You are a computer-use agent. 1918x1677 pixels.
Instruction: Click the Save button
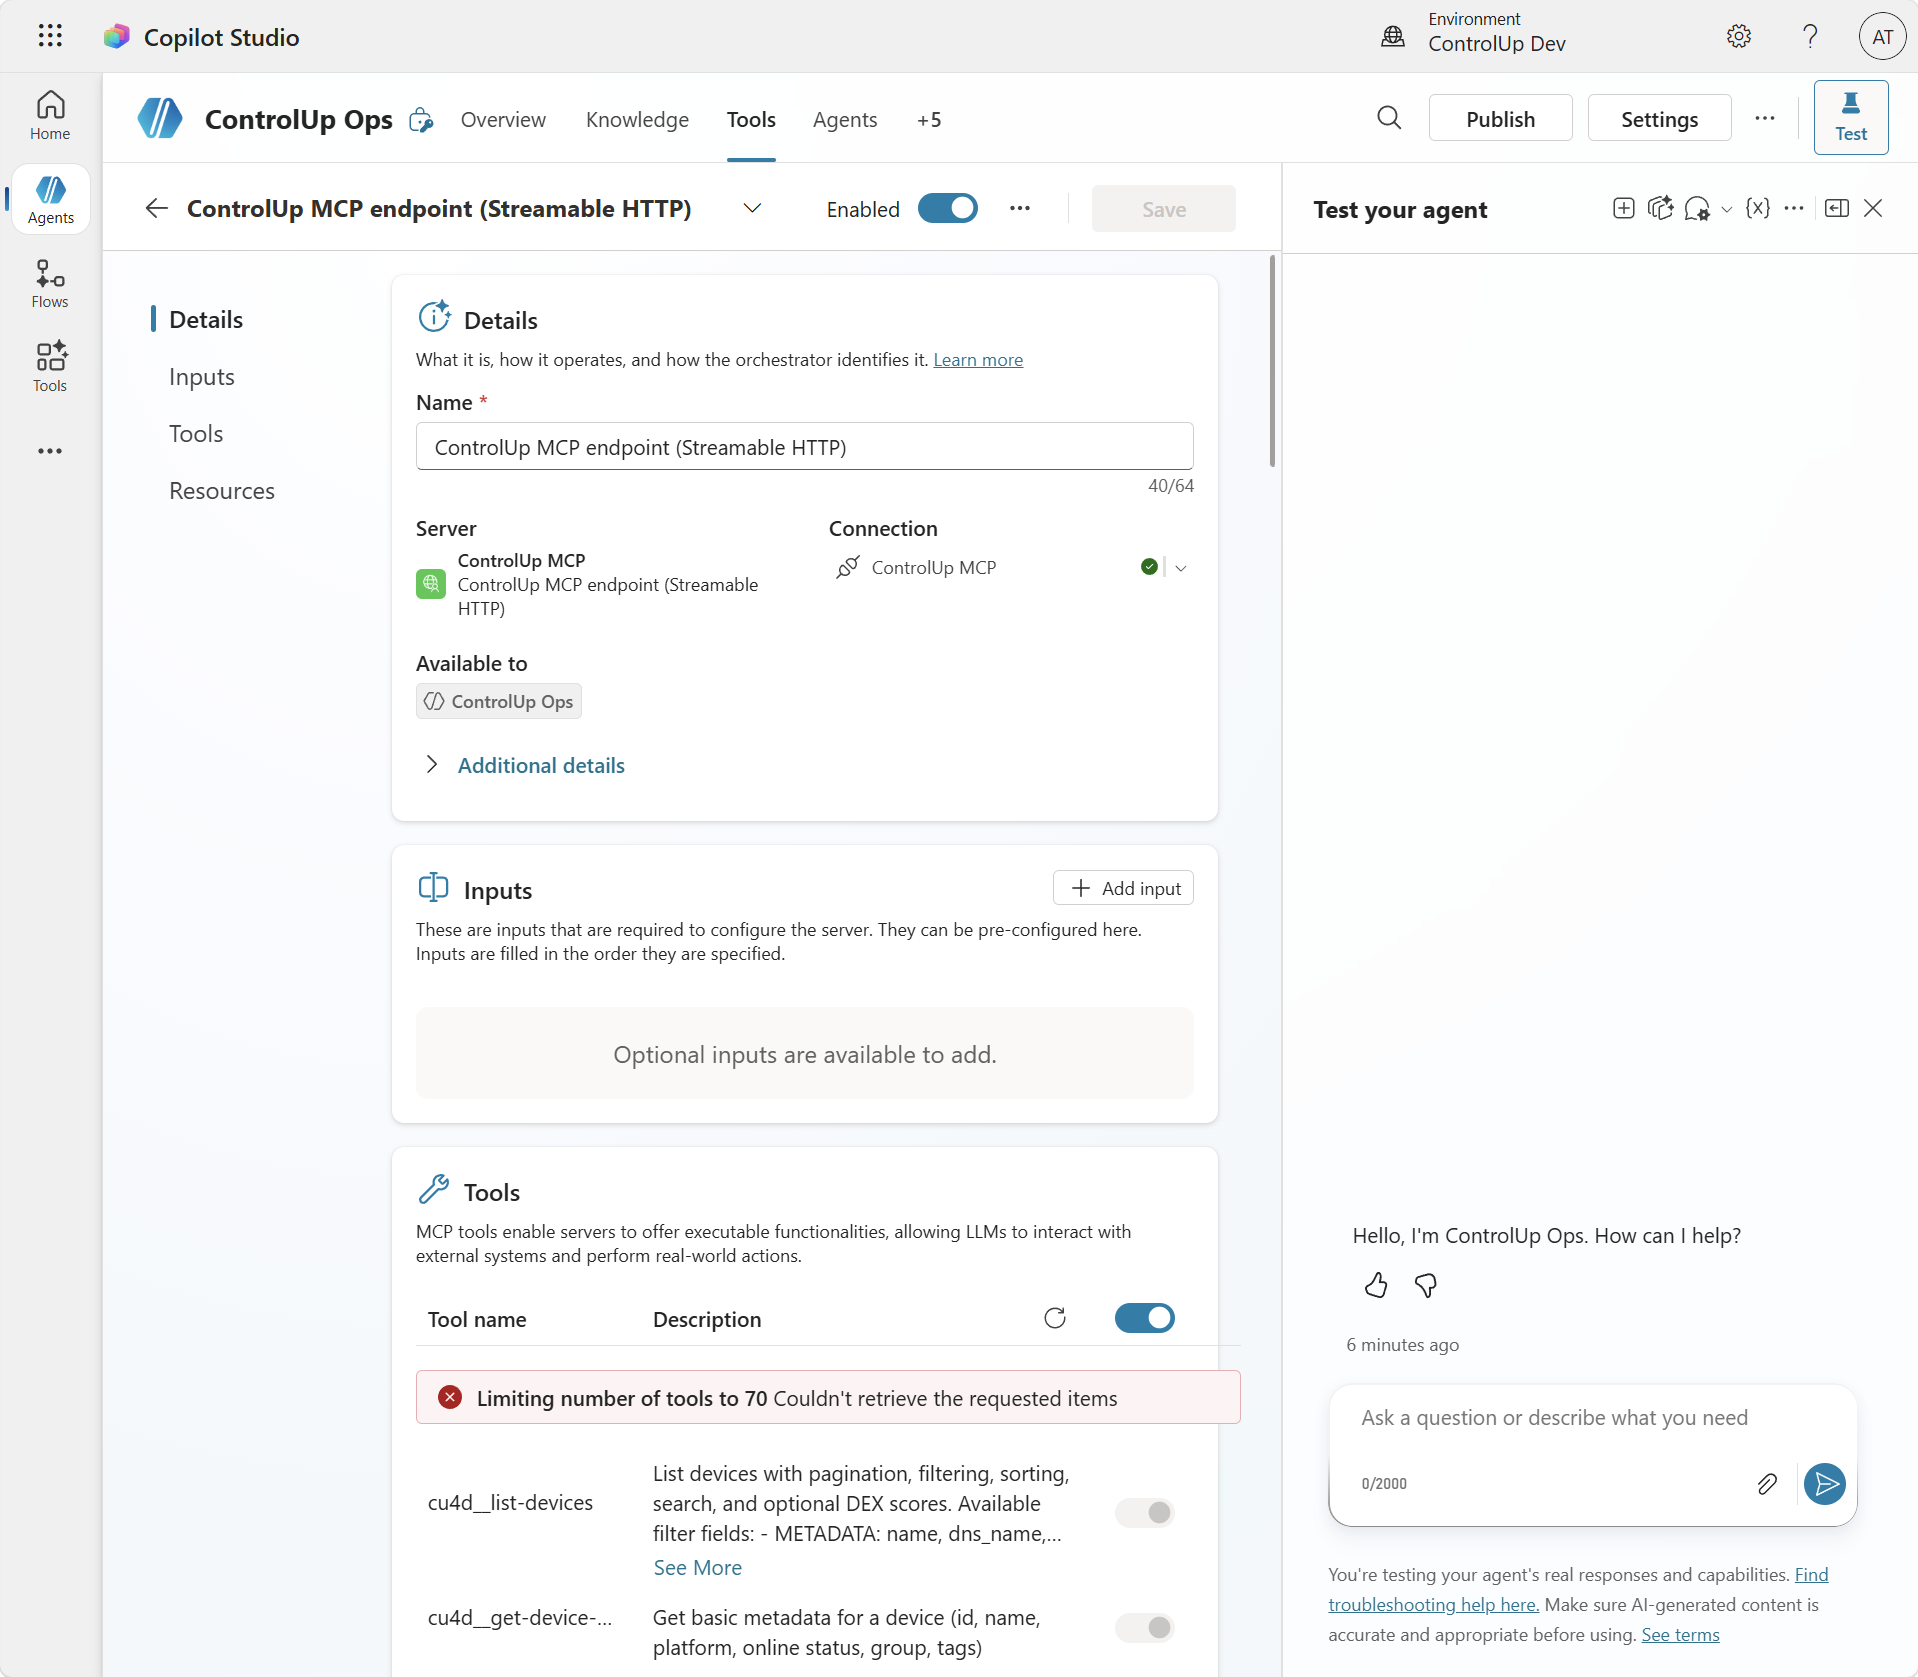click(x=1164, y=209)
